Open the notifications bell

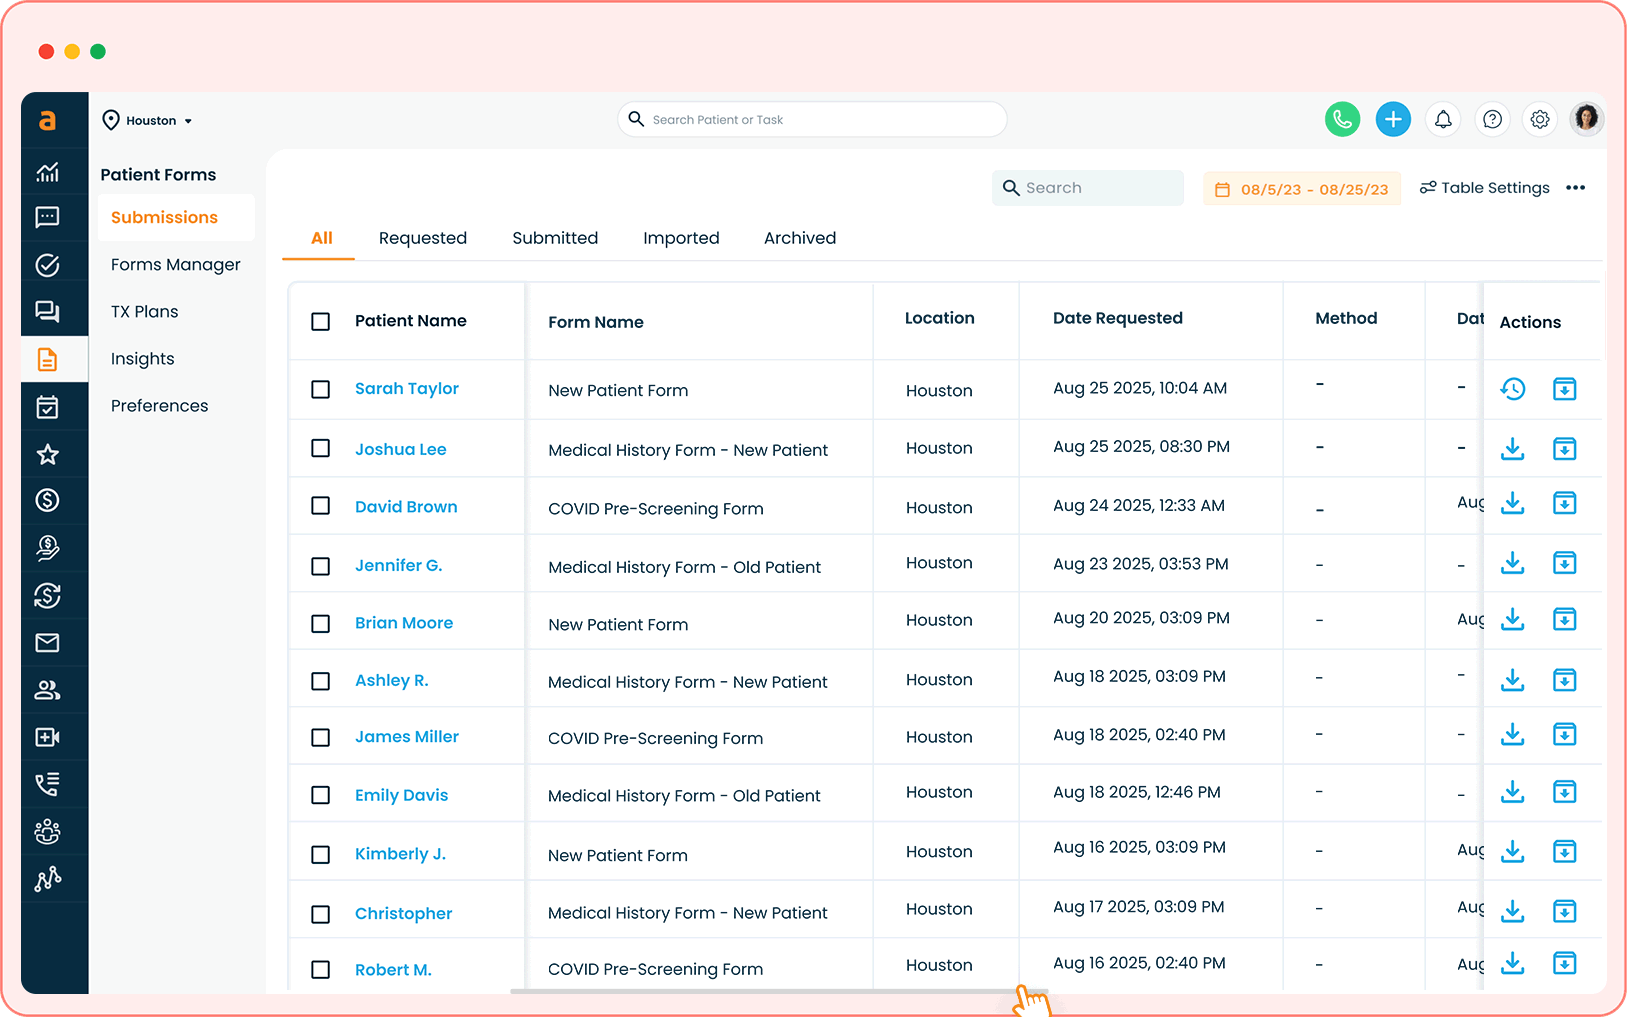point(1443,120)
